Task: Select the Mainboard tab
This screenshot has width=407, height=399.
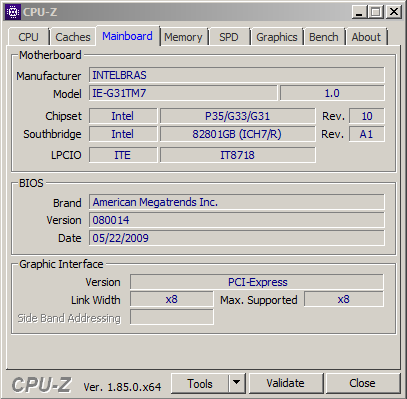Action: (x=127, y=36)
